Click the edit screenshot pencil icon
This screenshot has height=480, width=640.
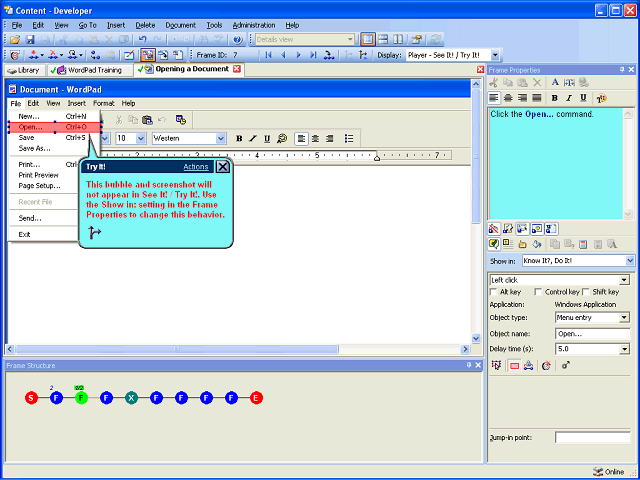(x=129, y=55)
